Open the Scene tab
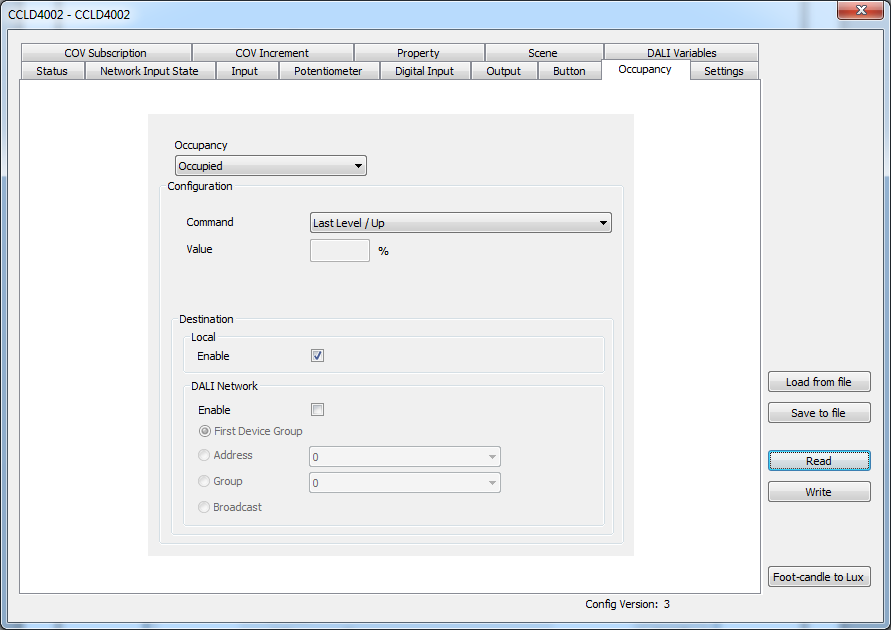The height and width of the screenshot is (630, 891). click(x=543, y=53)
